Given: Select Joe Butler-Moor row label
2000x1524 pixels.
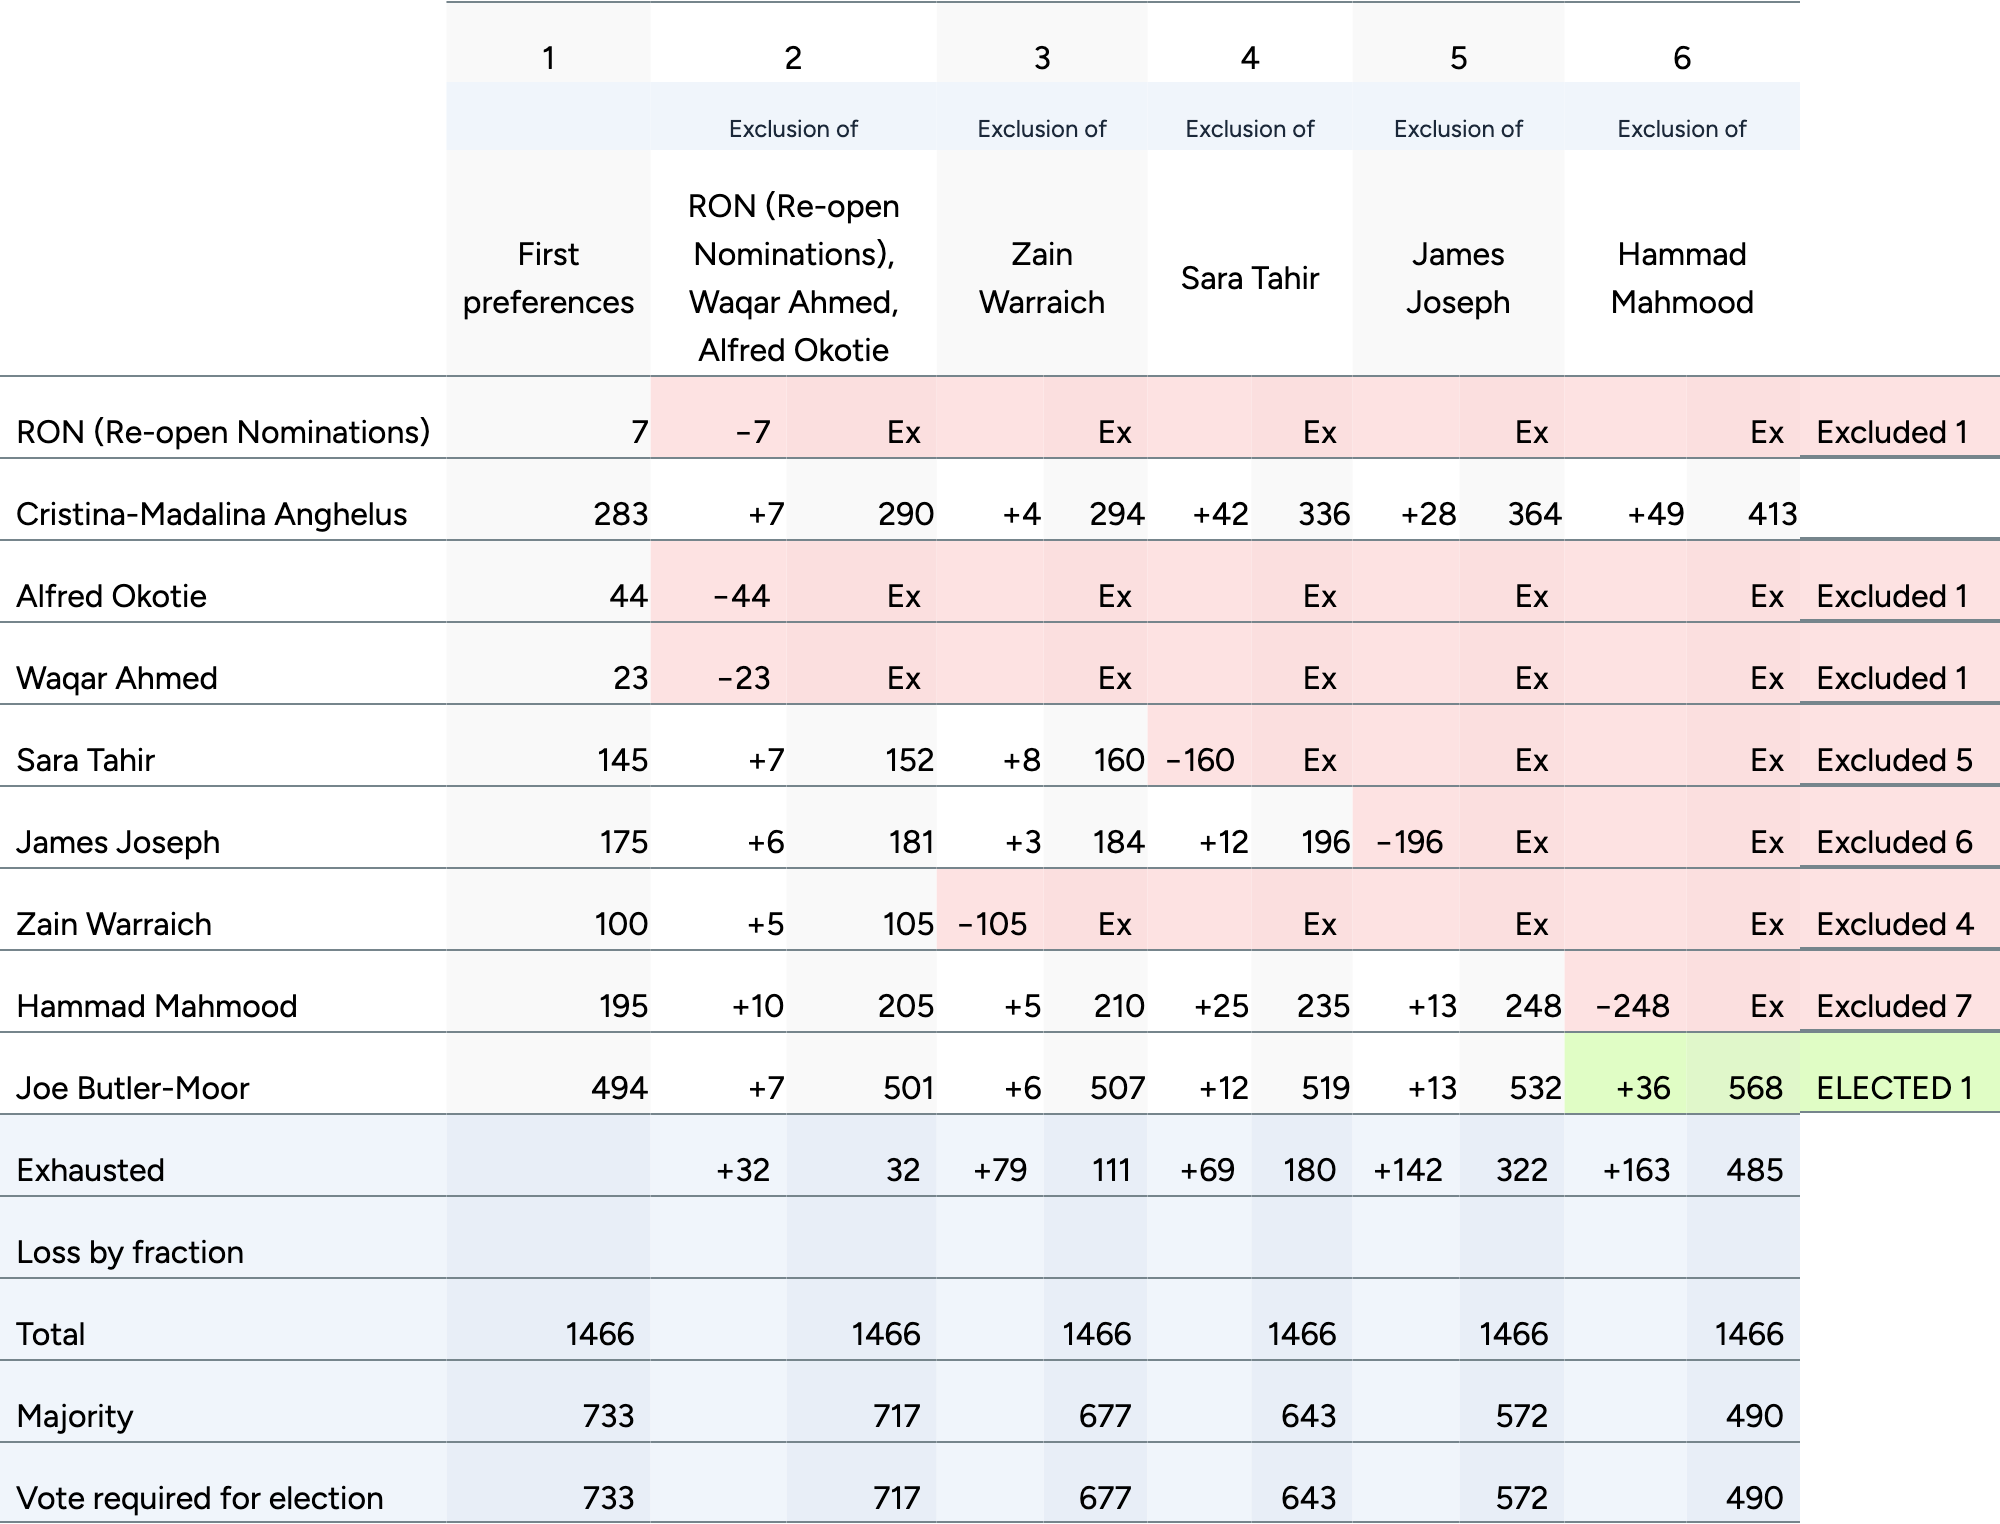Looking at the screenshot, I should [x=132, y=1087].
